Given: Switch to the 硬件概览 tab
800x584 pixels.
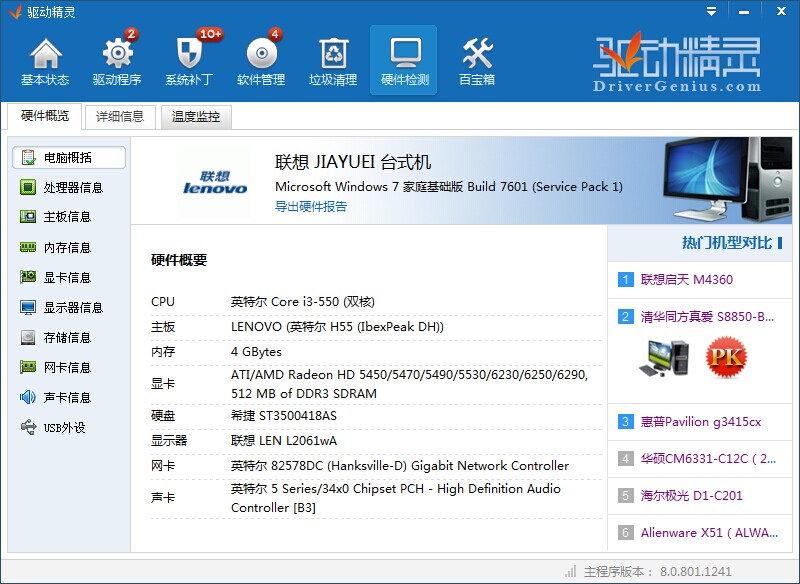Looking at the screenshot, I should click(45, 116).
